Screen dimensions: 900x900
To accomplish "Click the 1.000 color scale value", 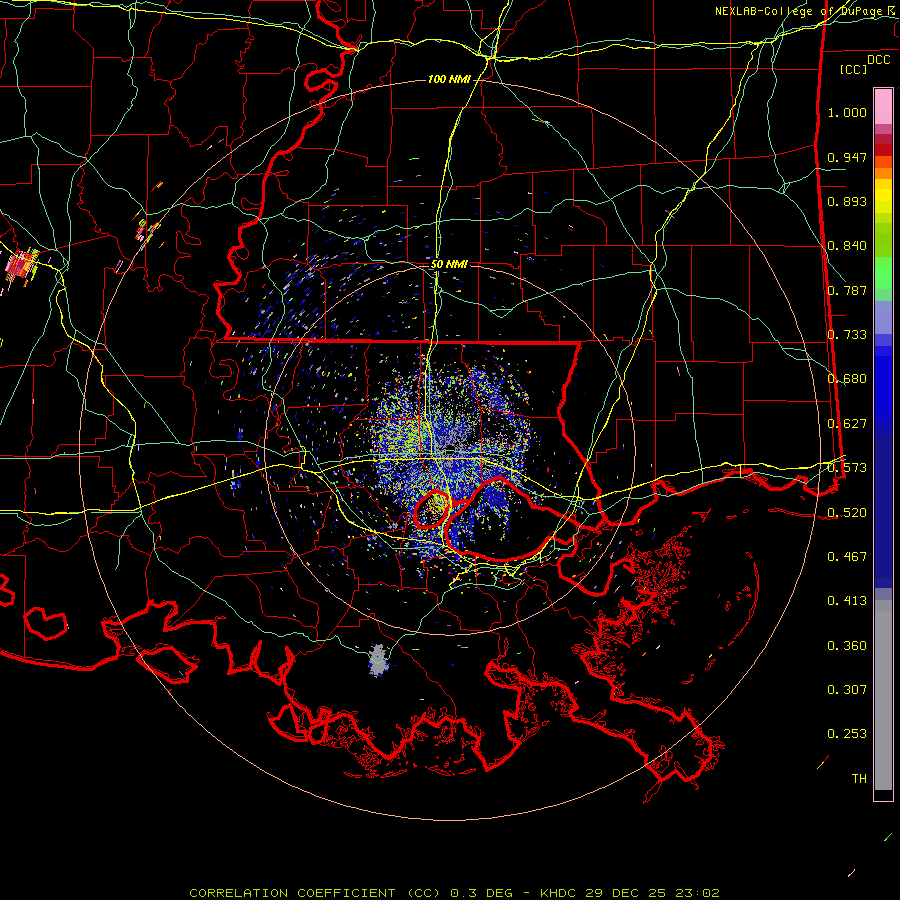I will coord(847,112).
